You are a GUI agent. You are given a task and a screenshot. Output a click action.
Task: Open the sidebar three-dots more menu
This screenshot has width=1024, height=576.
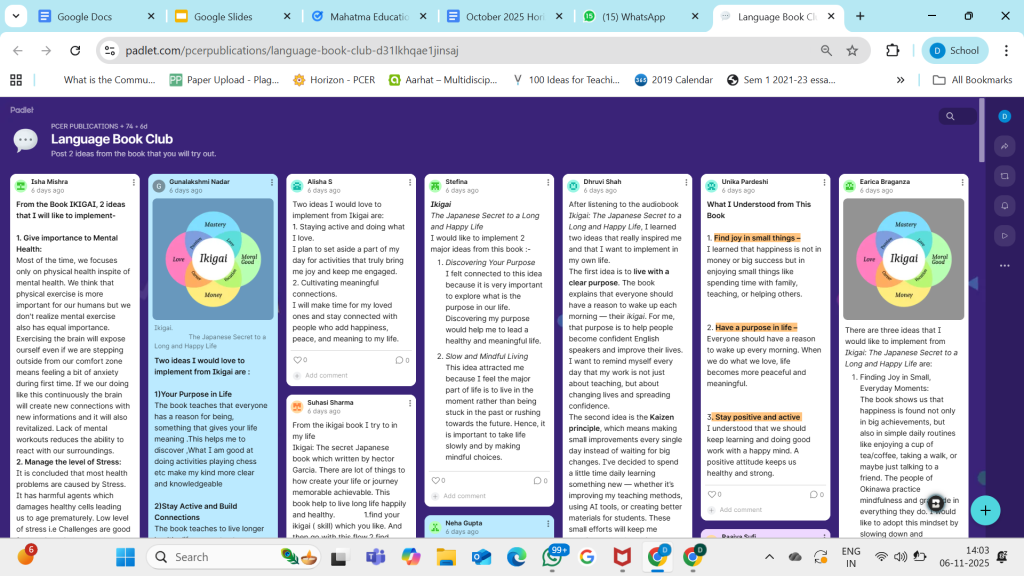click(x=1004, y=265)
